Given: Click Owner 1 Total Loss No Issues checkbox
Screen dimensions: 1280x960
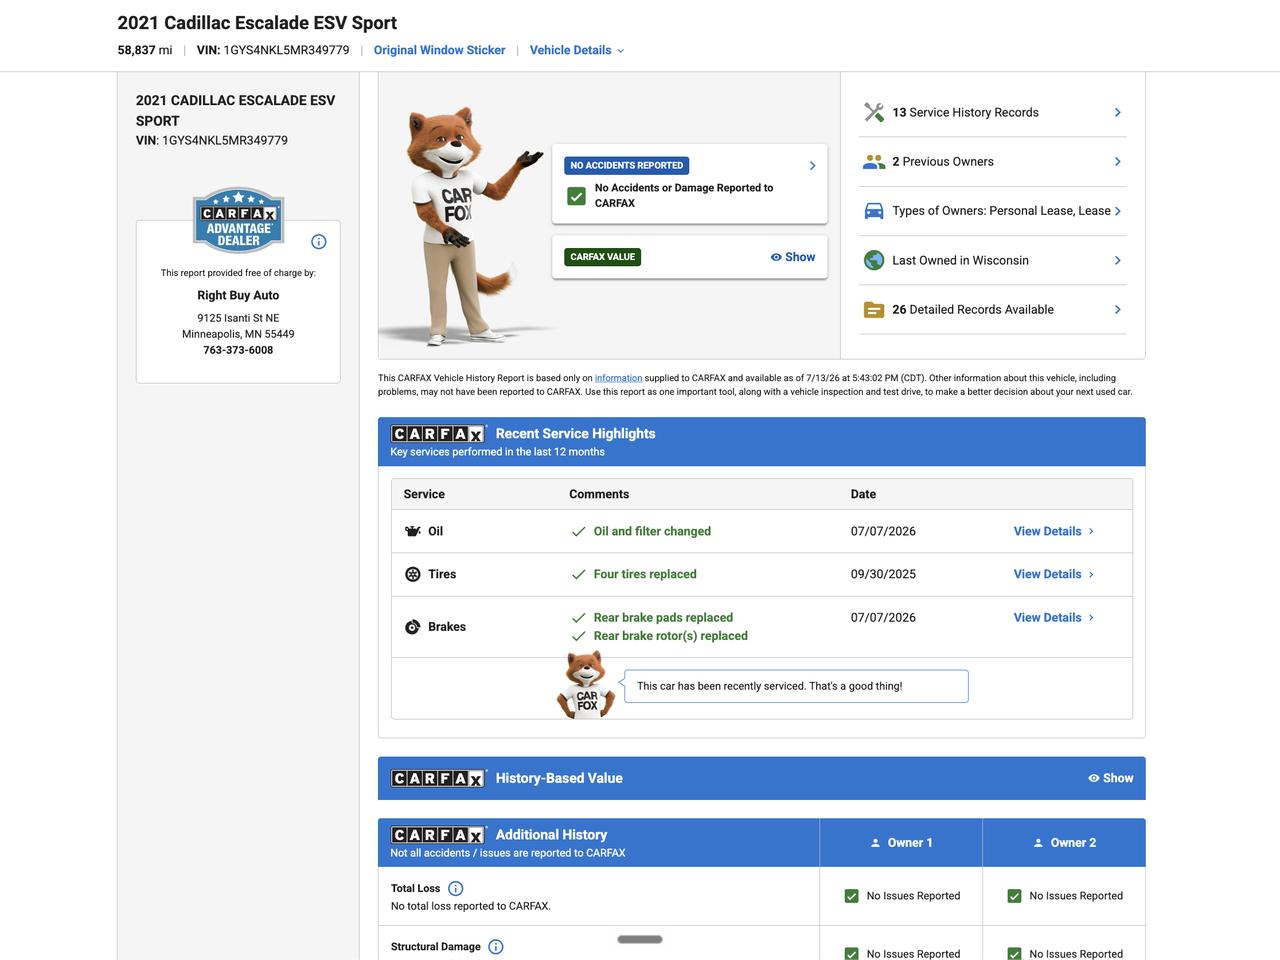Looking at the screenshot, I should coord(852,896).
